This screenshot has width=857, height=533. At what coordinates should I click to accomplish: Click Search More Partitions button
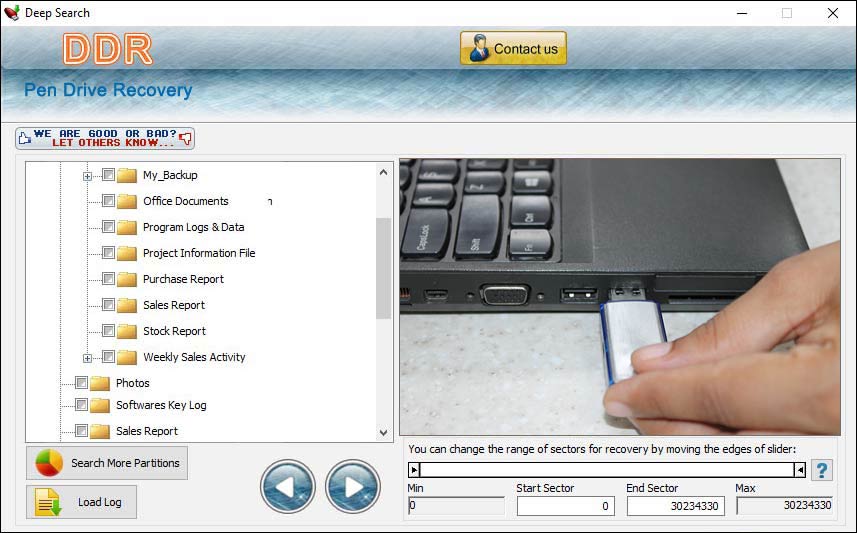point(107,463)
